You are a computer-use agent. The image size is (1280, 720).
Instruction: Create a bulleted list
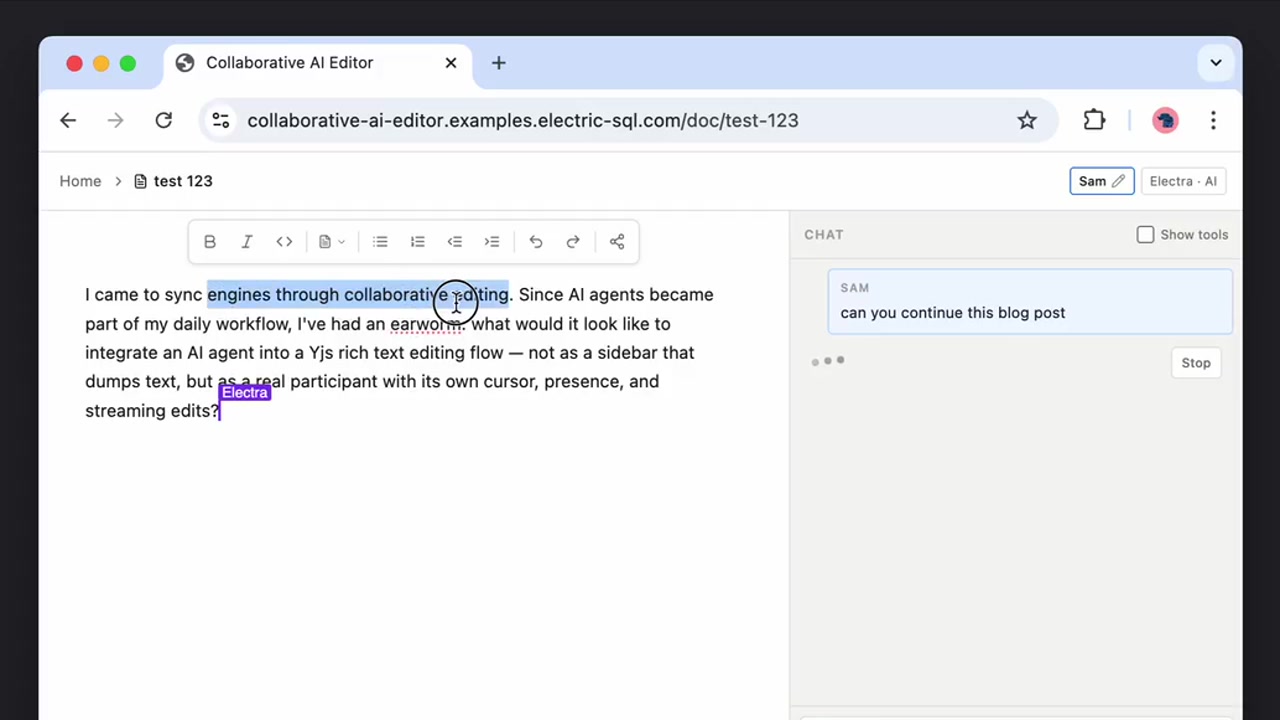[380, 241]
